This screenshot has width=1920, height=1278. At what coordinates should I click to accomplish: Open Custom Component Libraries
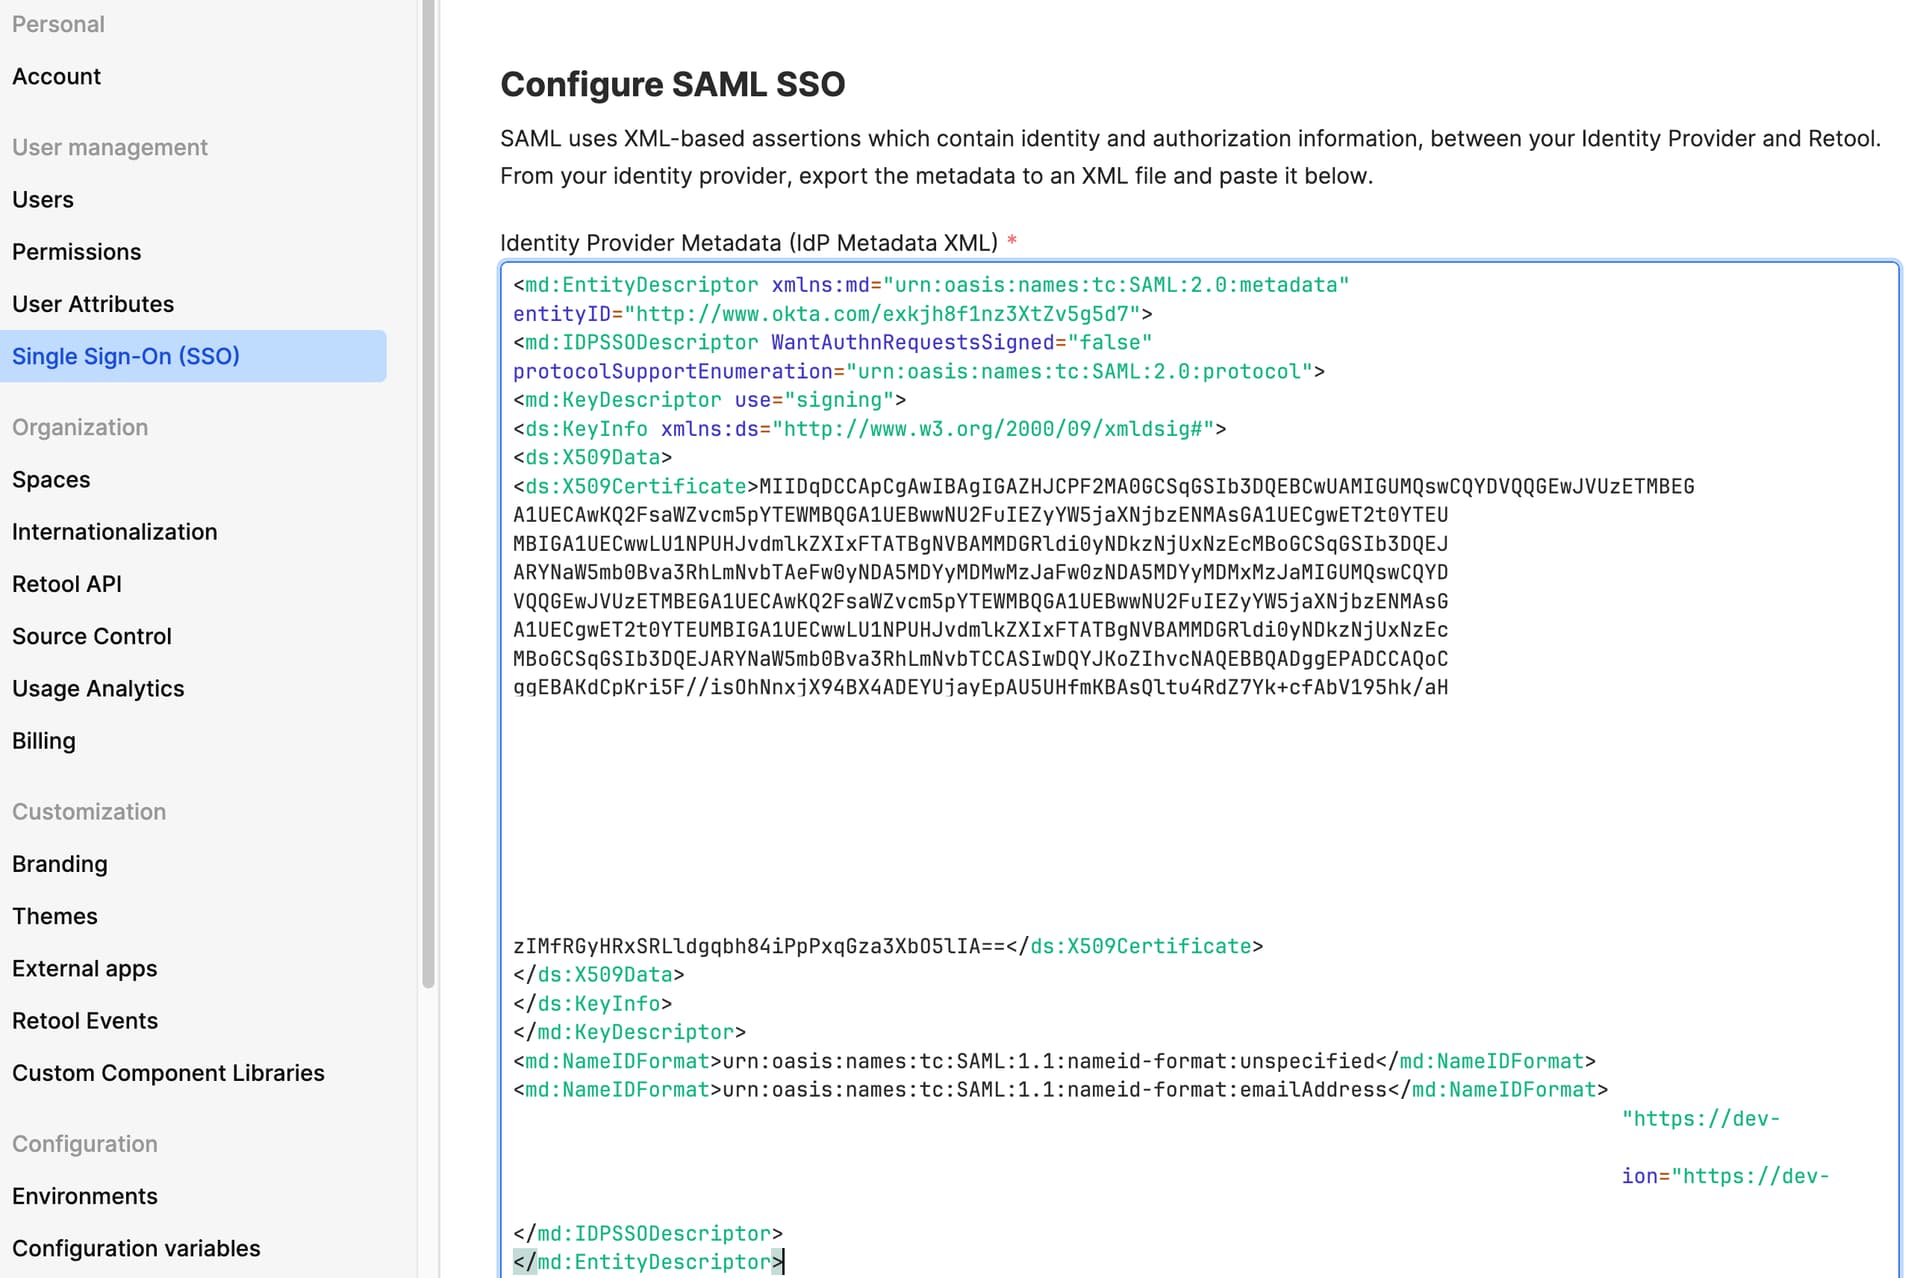pos(167,1072)
